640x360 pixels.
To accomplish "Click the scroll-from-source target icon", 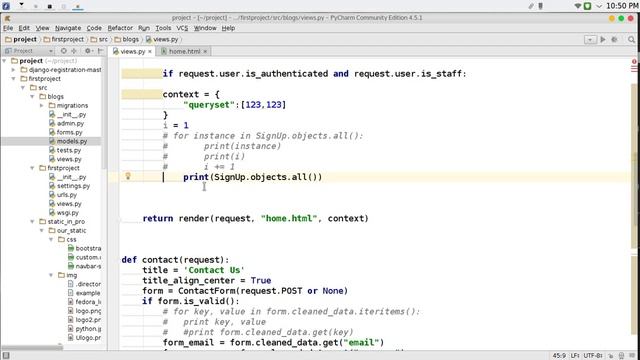I will [64, 51].
